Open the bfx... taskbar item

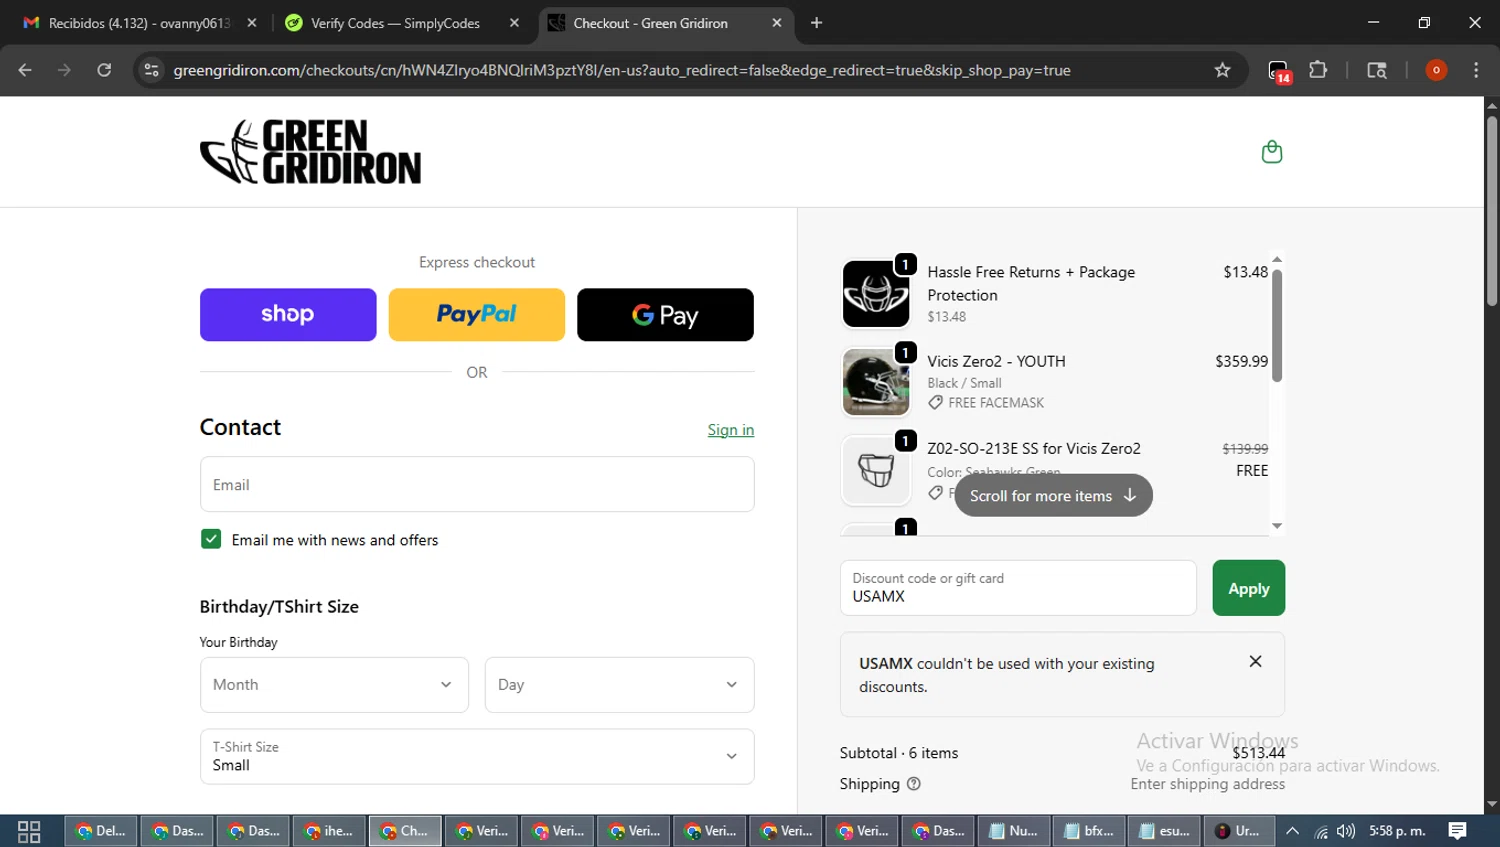point(1089,831)
